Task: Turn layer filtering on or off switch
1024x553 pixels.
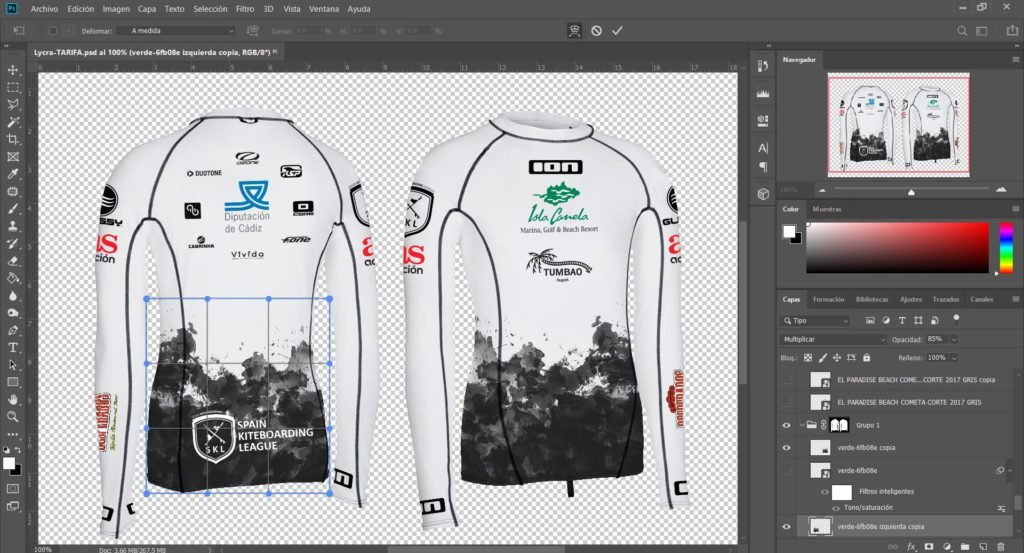Action: coord(956,319)
